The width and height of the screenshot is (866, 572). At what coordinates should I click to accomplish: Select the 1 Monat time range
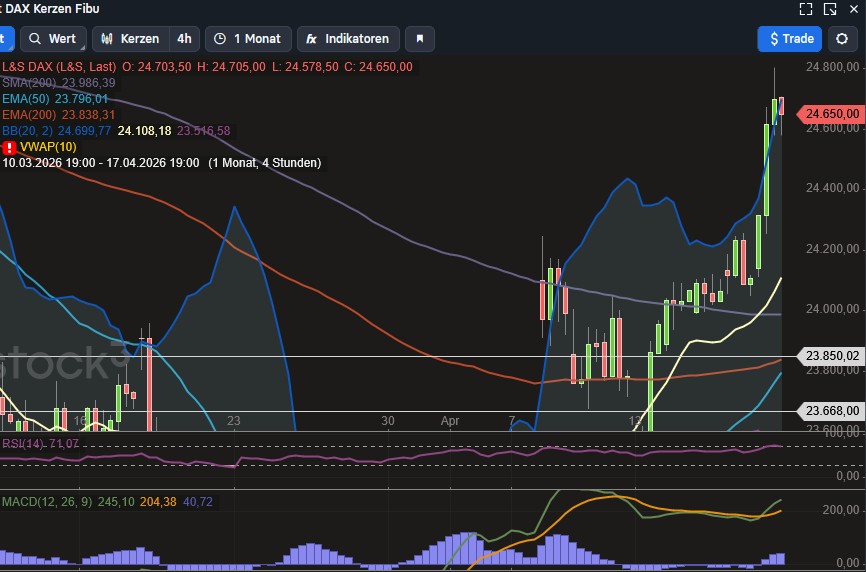coord(249,39)
